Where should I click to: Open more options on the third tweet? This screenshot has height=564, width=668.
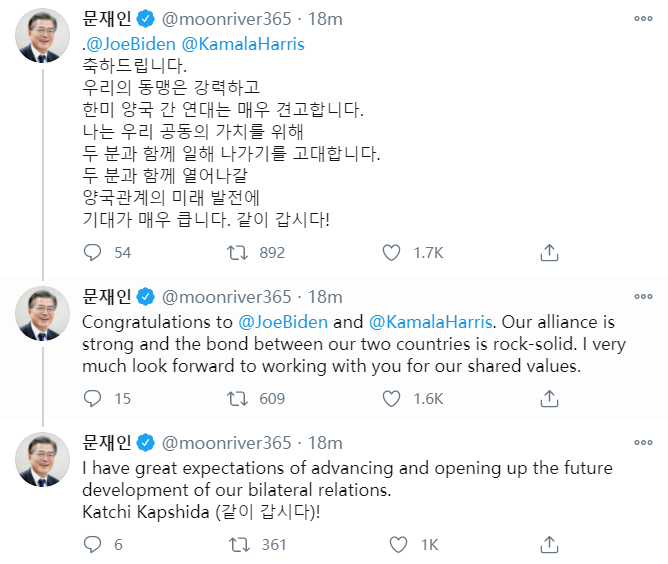point(640,442)
